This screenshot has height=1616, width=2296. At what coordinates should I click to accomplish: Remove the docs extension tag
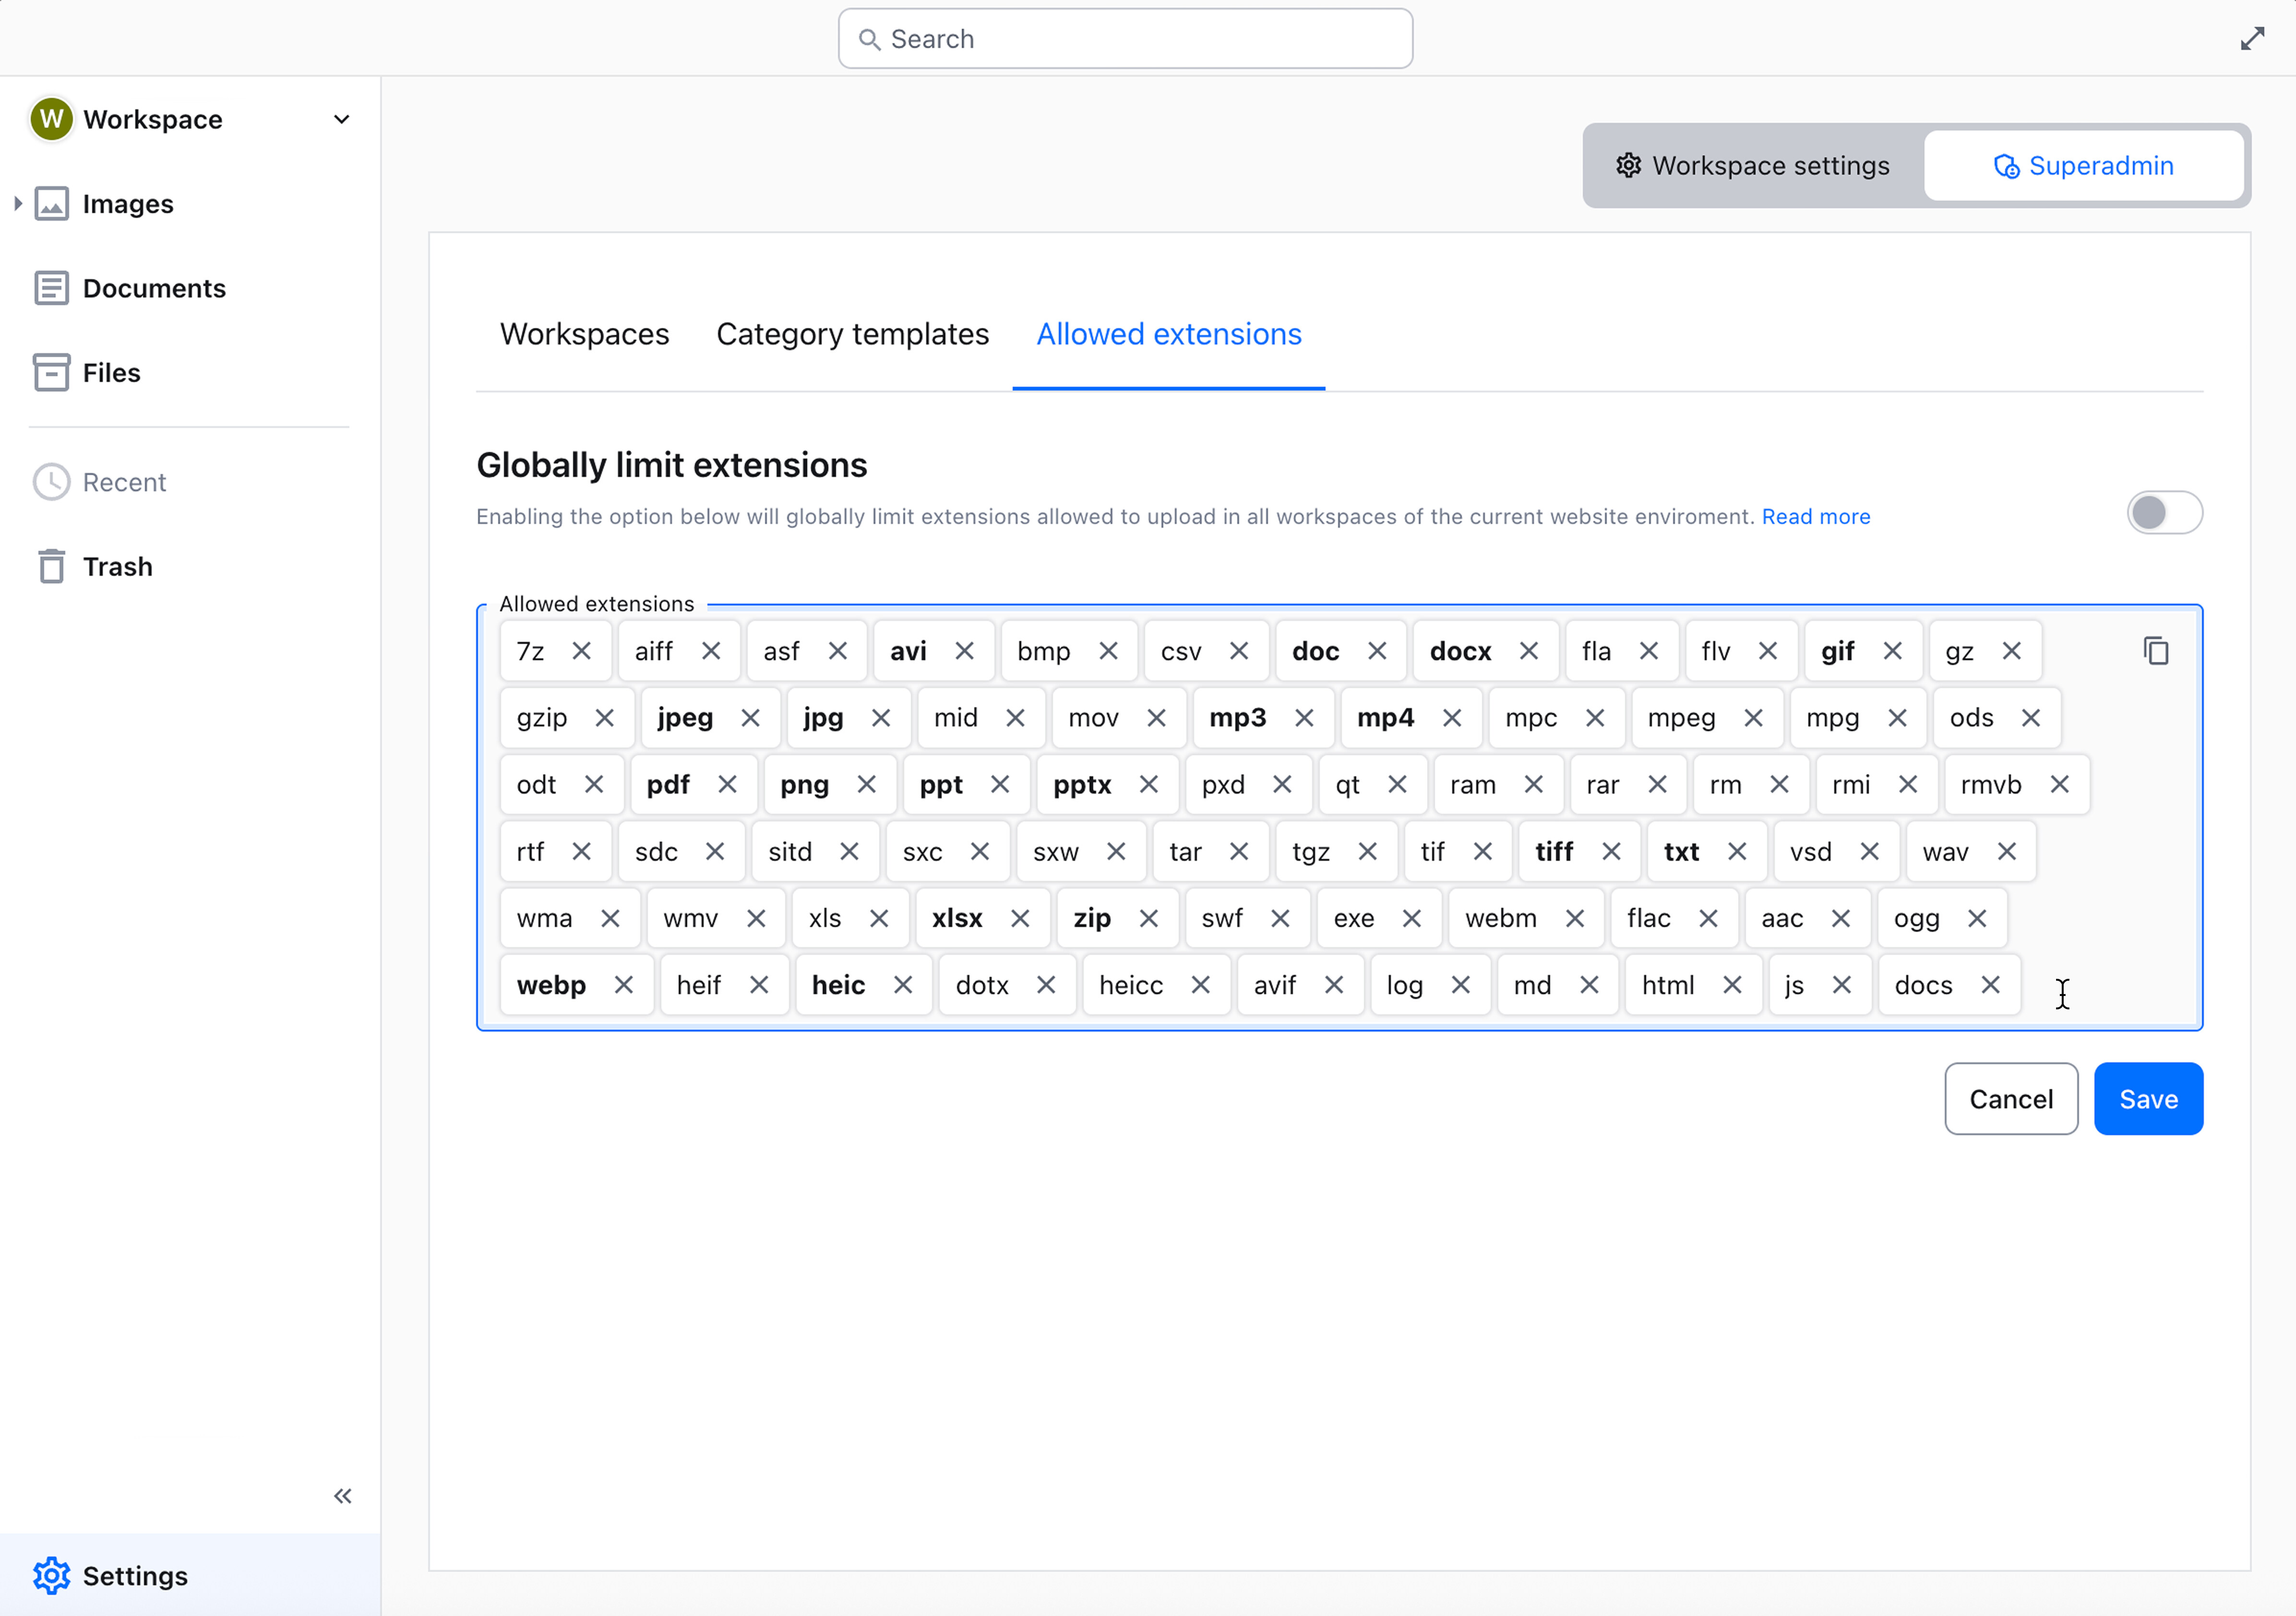tap(1990, 985)
